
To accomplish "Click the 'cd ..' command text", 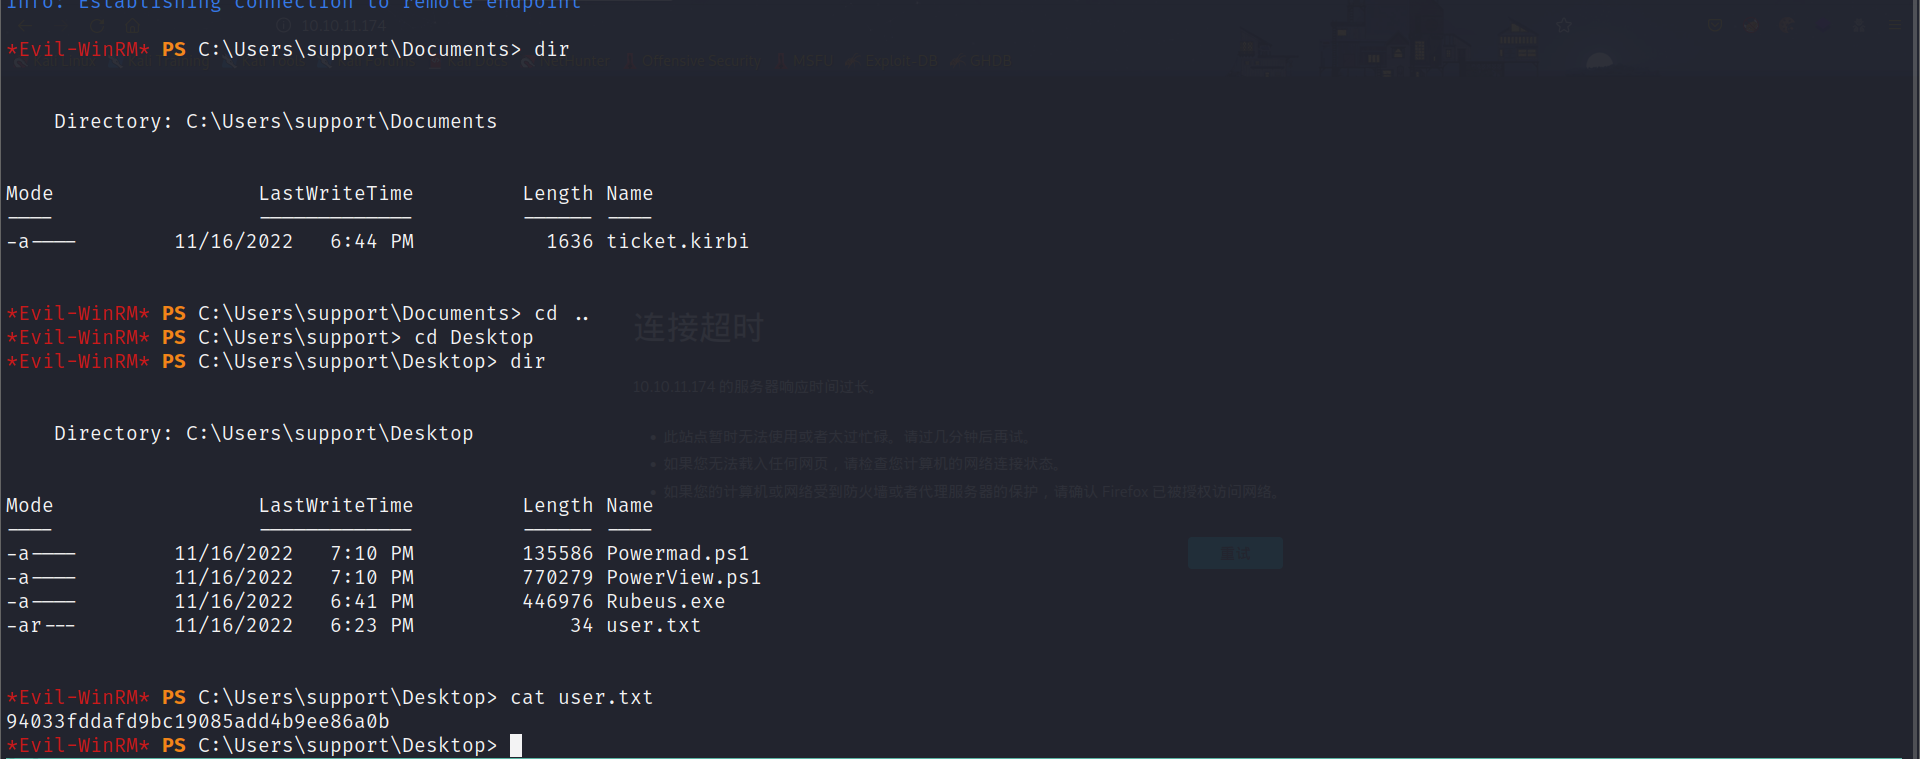I will (561, 313).
